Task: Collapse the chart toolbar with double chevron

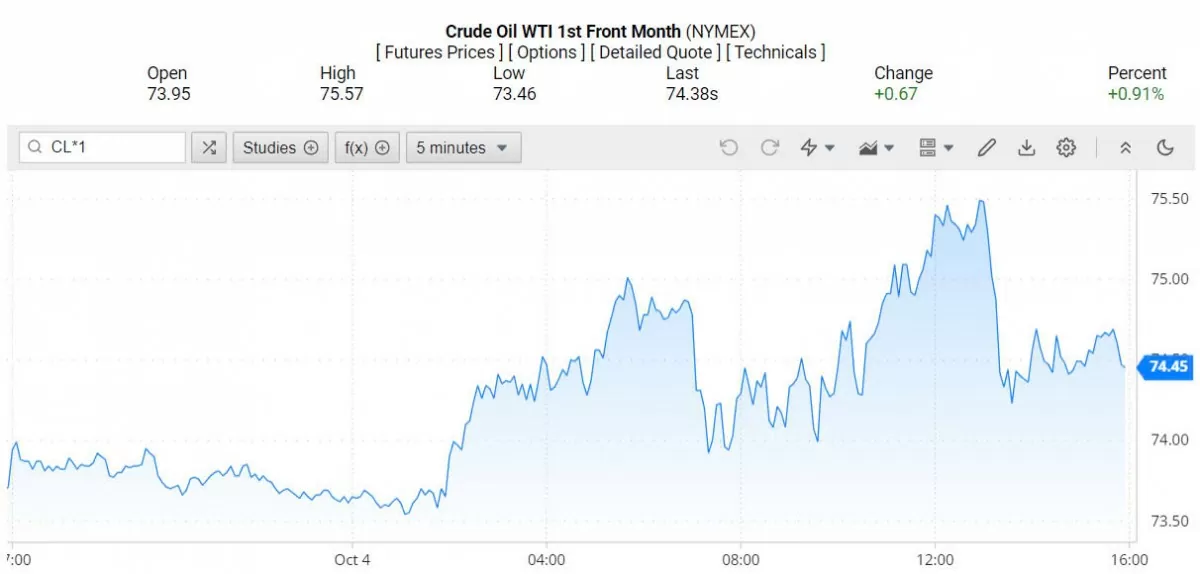Action: [x=1125, y=148]
